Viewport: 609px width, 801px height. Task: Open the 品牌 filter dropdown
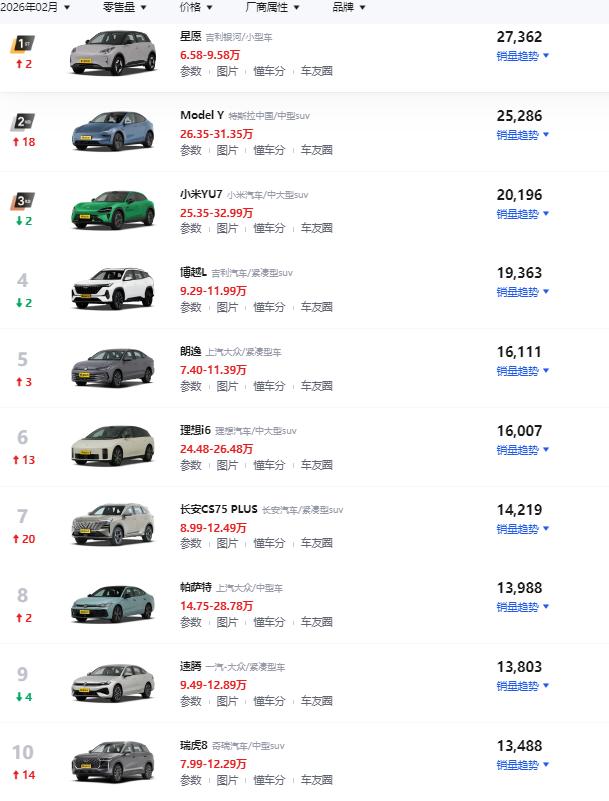349,7
